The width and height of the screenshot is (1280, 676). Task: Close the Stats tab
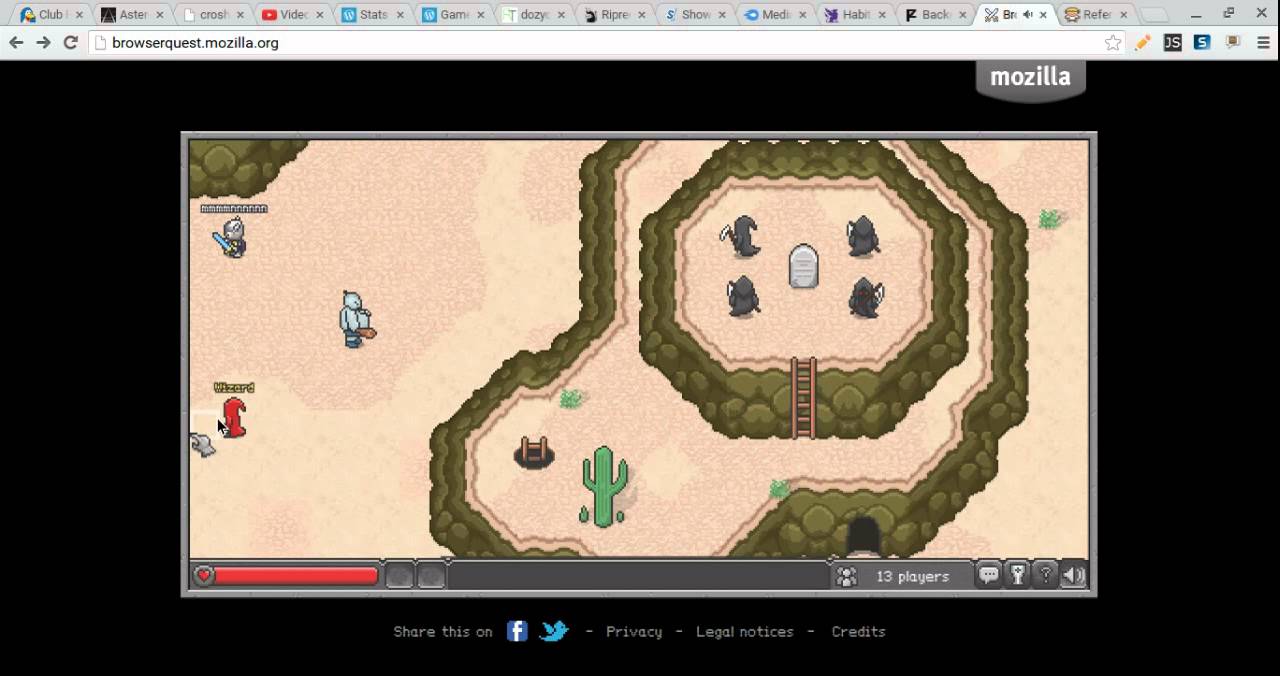pyautogui.click(x=400, y=15)
